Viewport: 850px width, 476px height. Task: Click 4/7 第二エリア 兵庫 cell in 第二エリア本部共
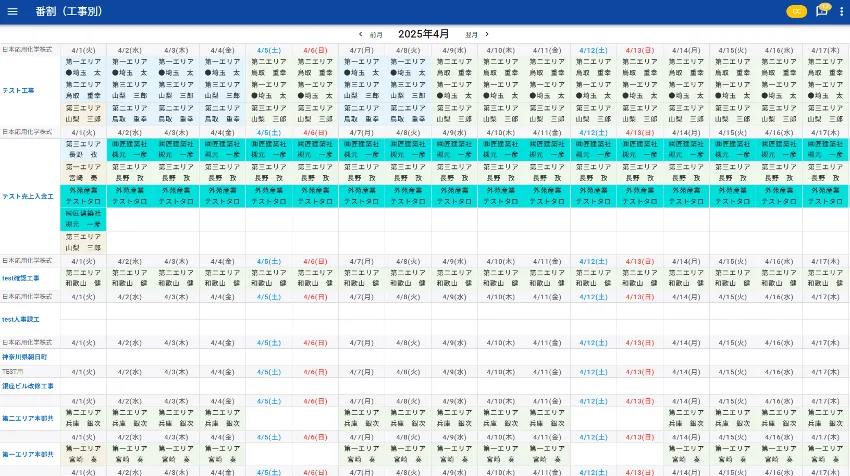pyautogui.click(x=362, y=418)
